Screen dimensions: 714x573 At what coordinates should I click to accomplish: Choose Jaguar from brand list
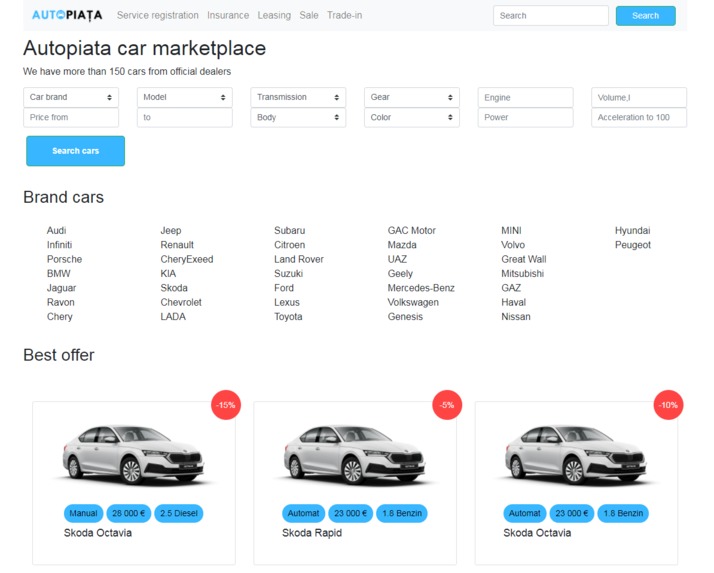61,288
